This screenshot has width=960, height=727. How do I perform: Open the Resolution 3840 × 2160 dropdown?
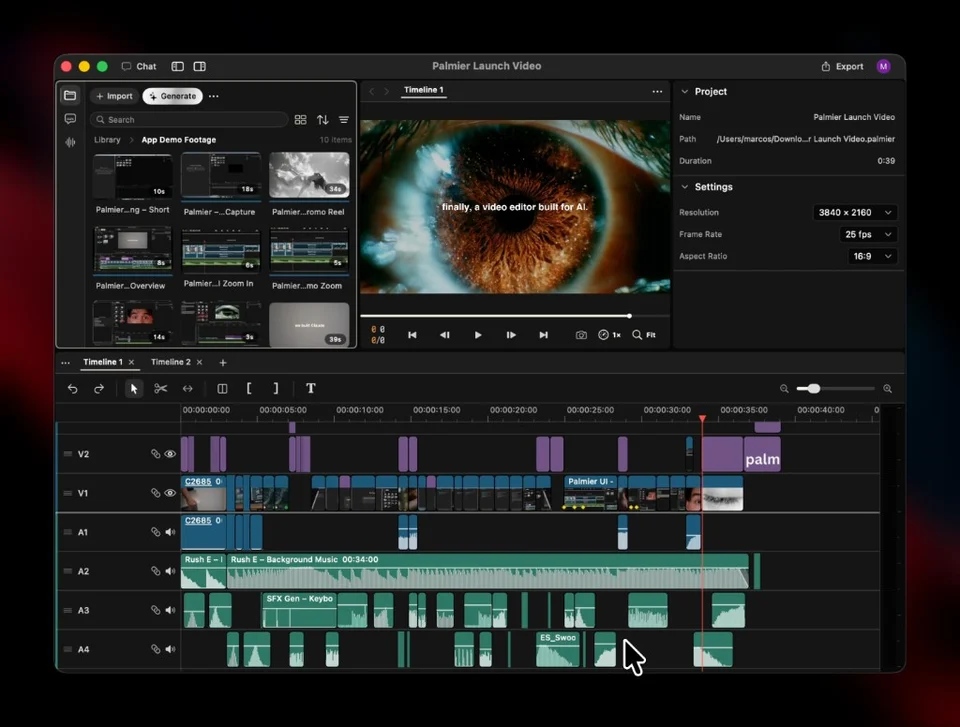pos(855,213)
